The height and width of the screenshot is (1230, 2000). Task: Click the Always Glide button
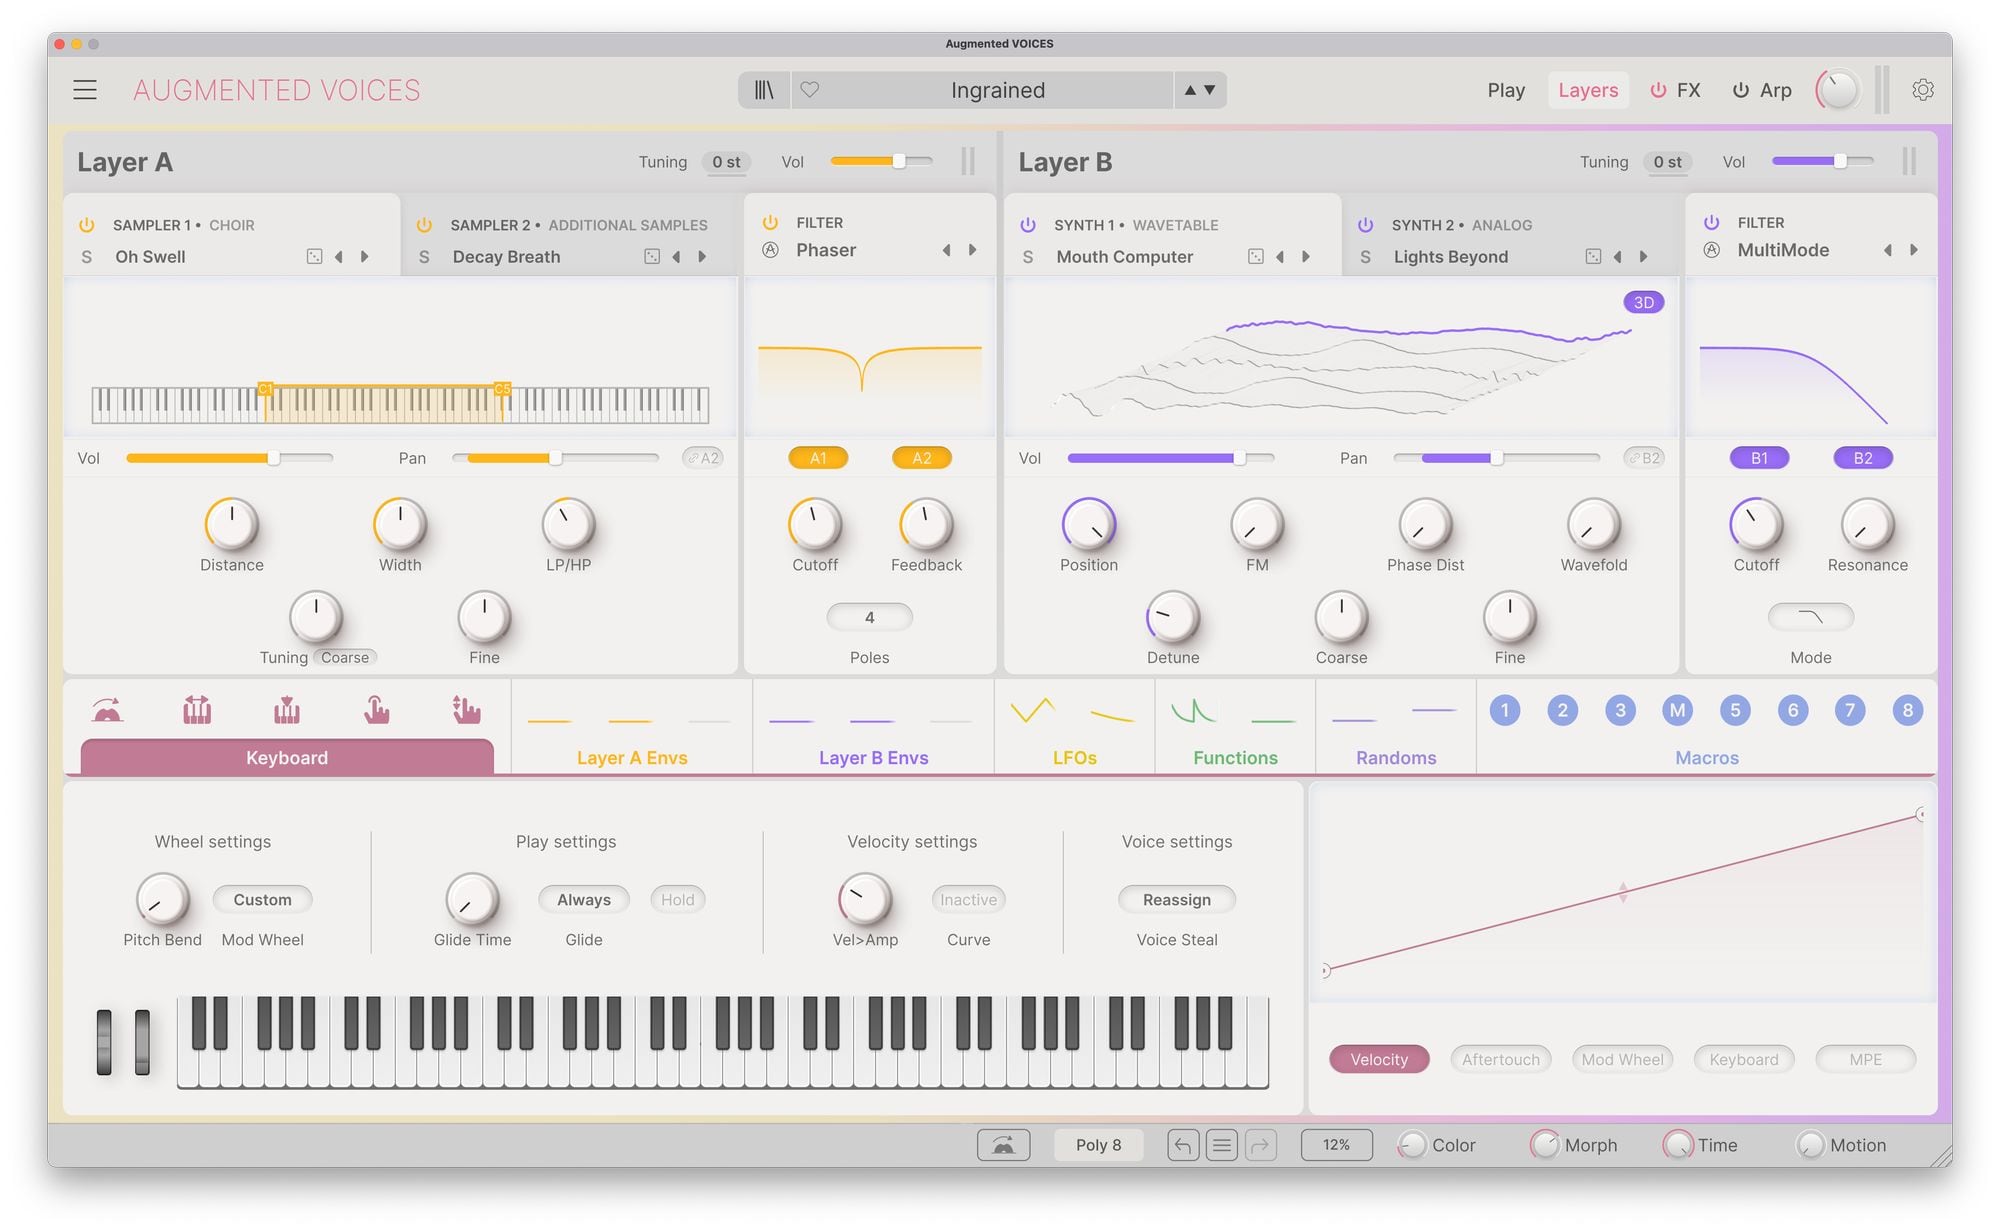click(x=584, y=900)
